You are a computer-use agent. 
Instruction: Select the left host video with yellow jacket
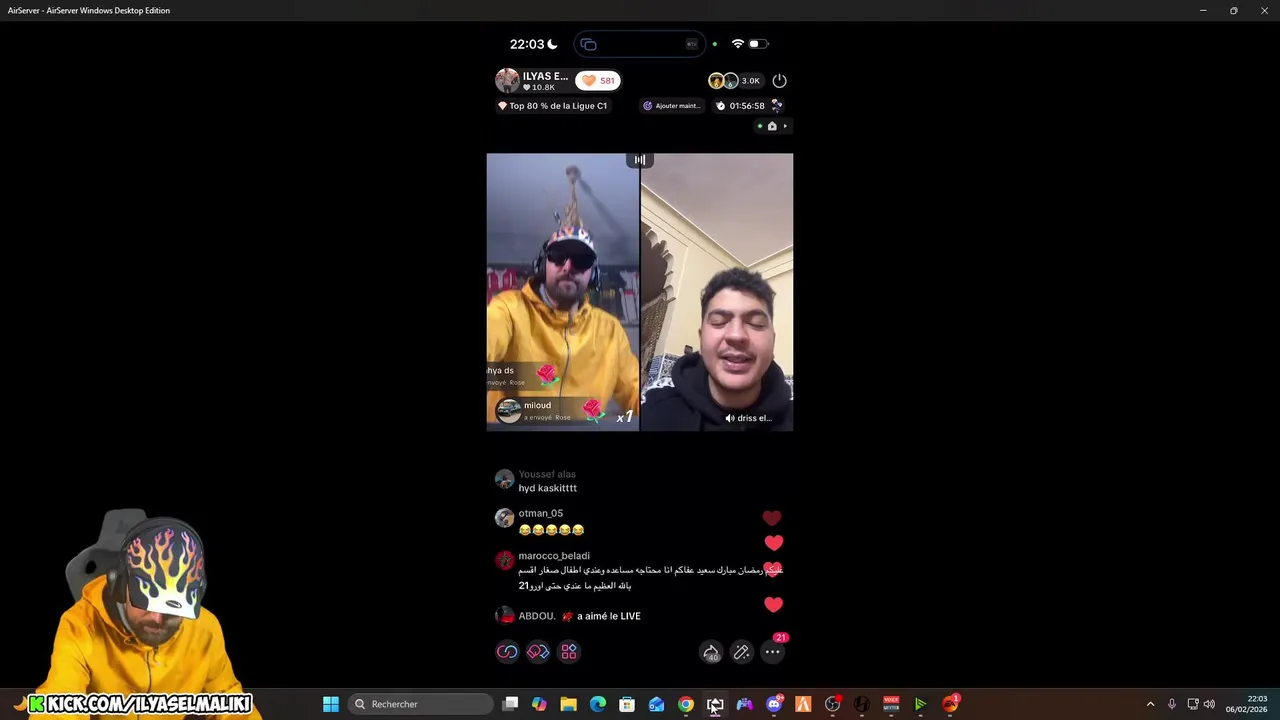tap(562, 292)
